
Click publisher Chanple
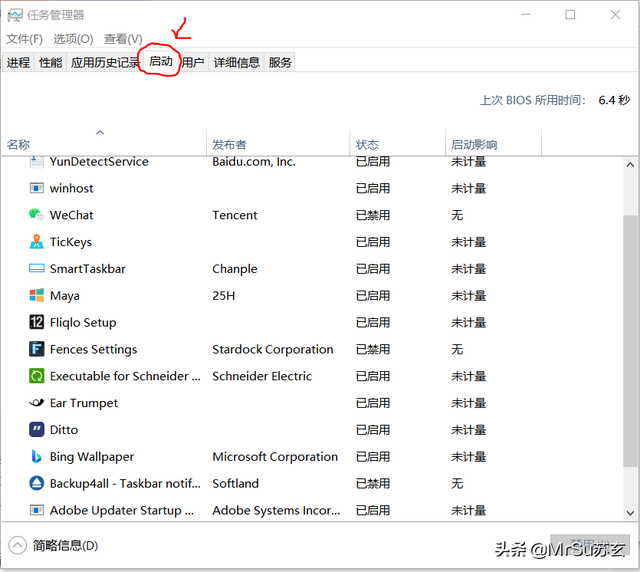[235, 269]
